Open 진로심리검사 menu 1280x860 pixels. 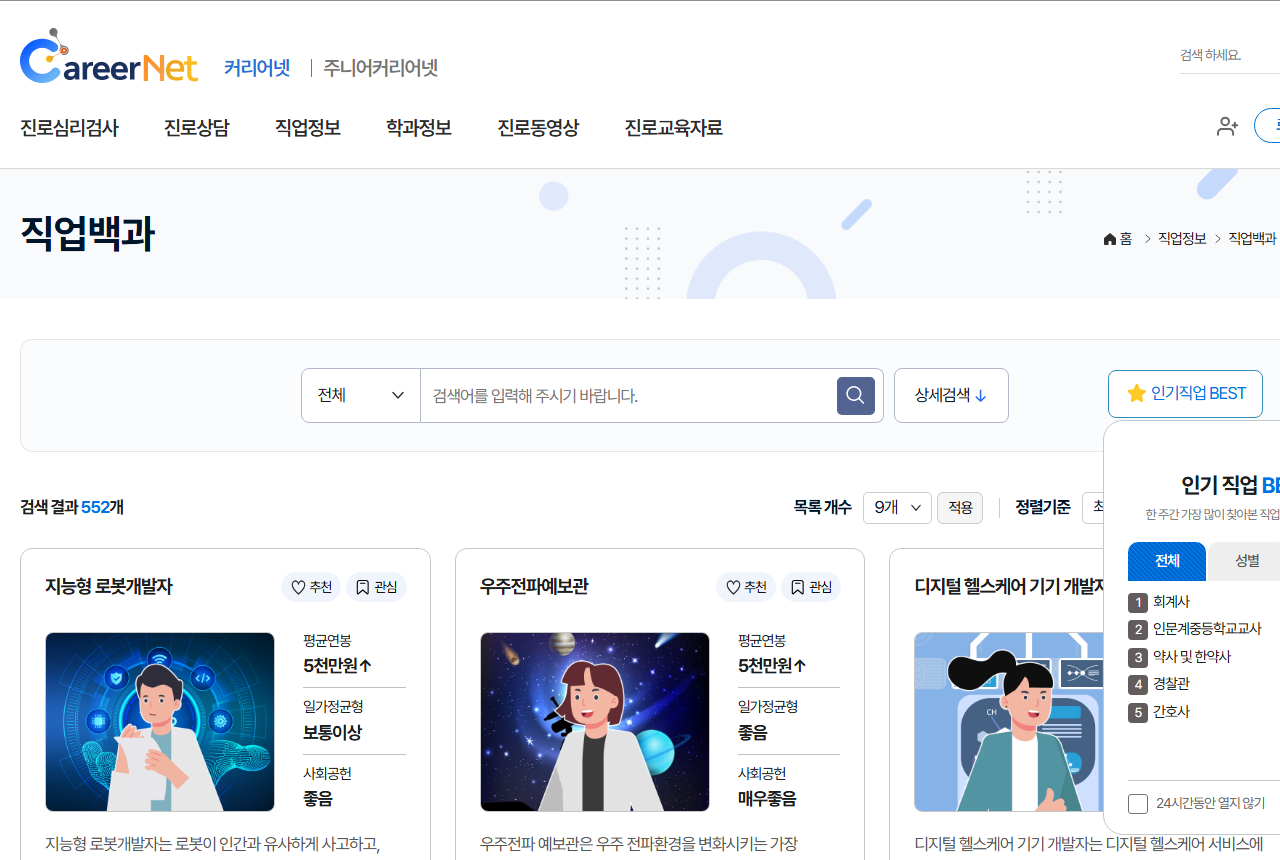tap(69, 128)
